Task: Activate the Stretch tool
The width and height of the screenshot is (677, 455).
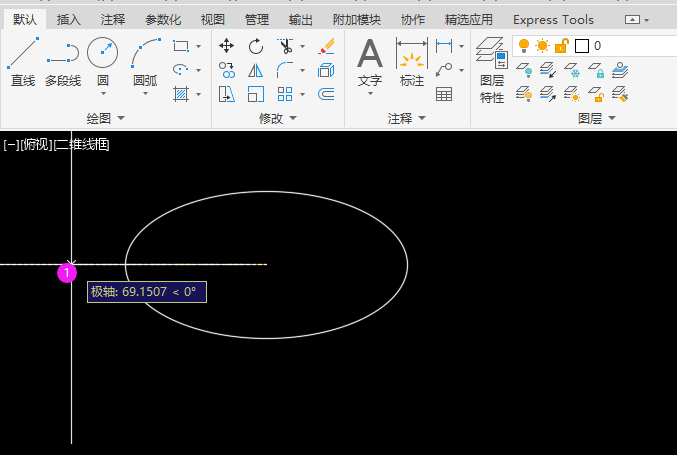Action: (226, 94)
